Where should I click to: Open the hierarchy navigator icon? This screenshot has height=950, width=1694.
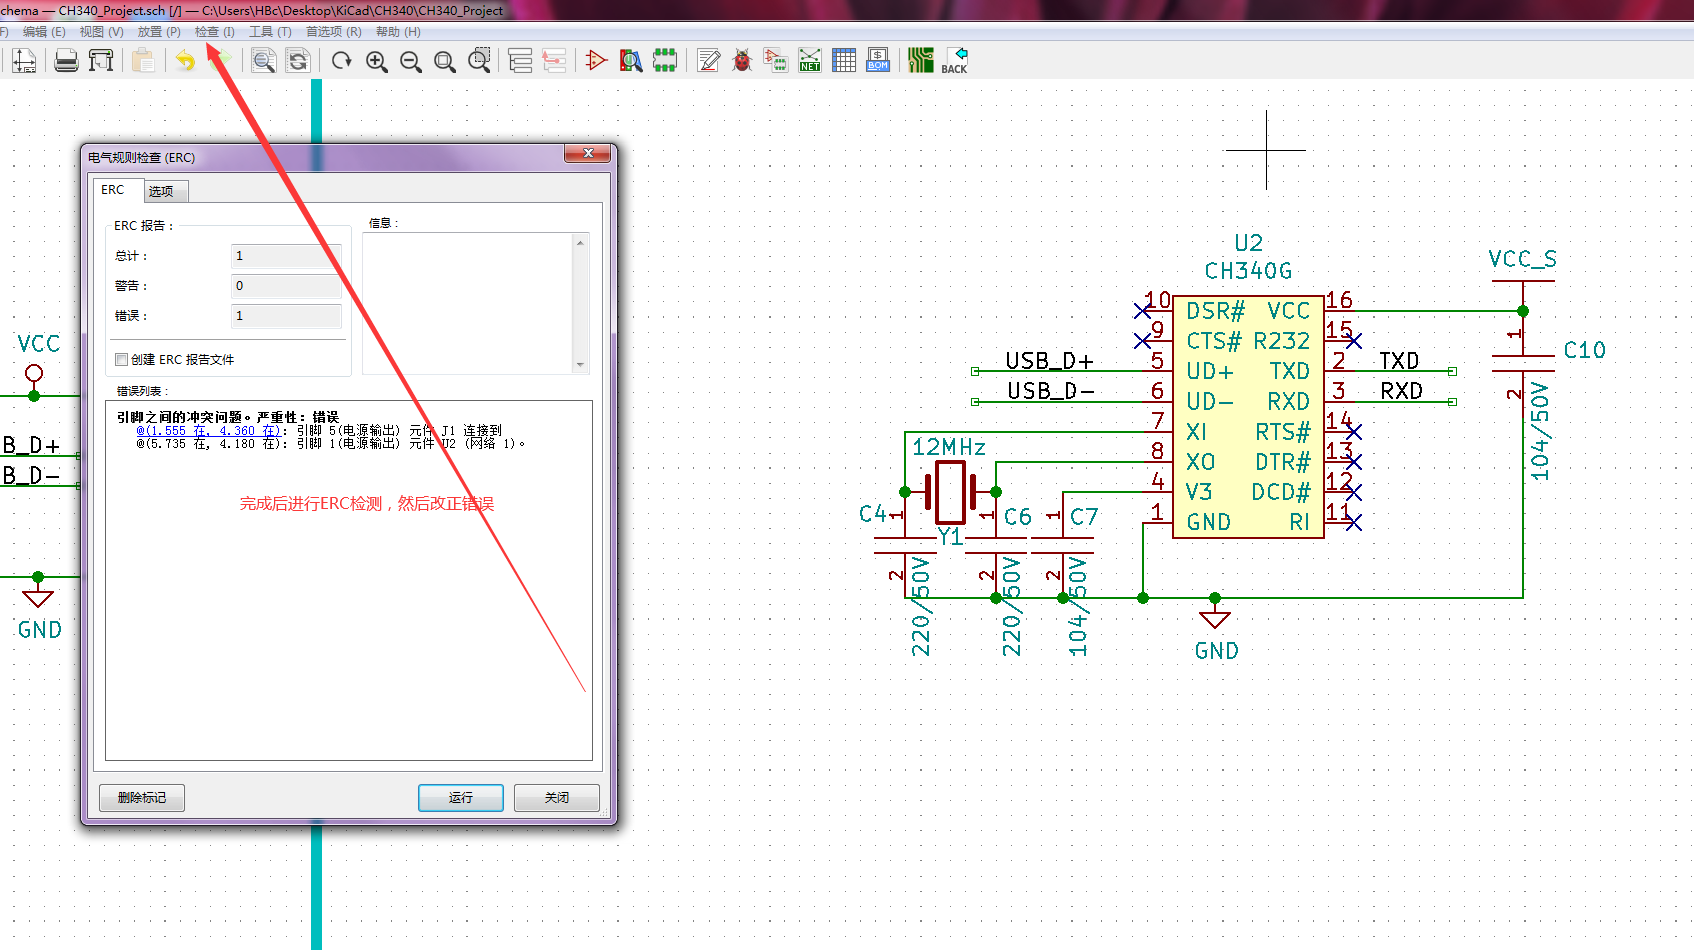point(520,60)
